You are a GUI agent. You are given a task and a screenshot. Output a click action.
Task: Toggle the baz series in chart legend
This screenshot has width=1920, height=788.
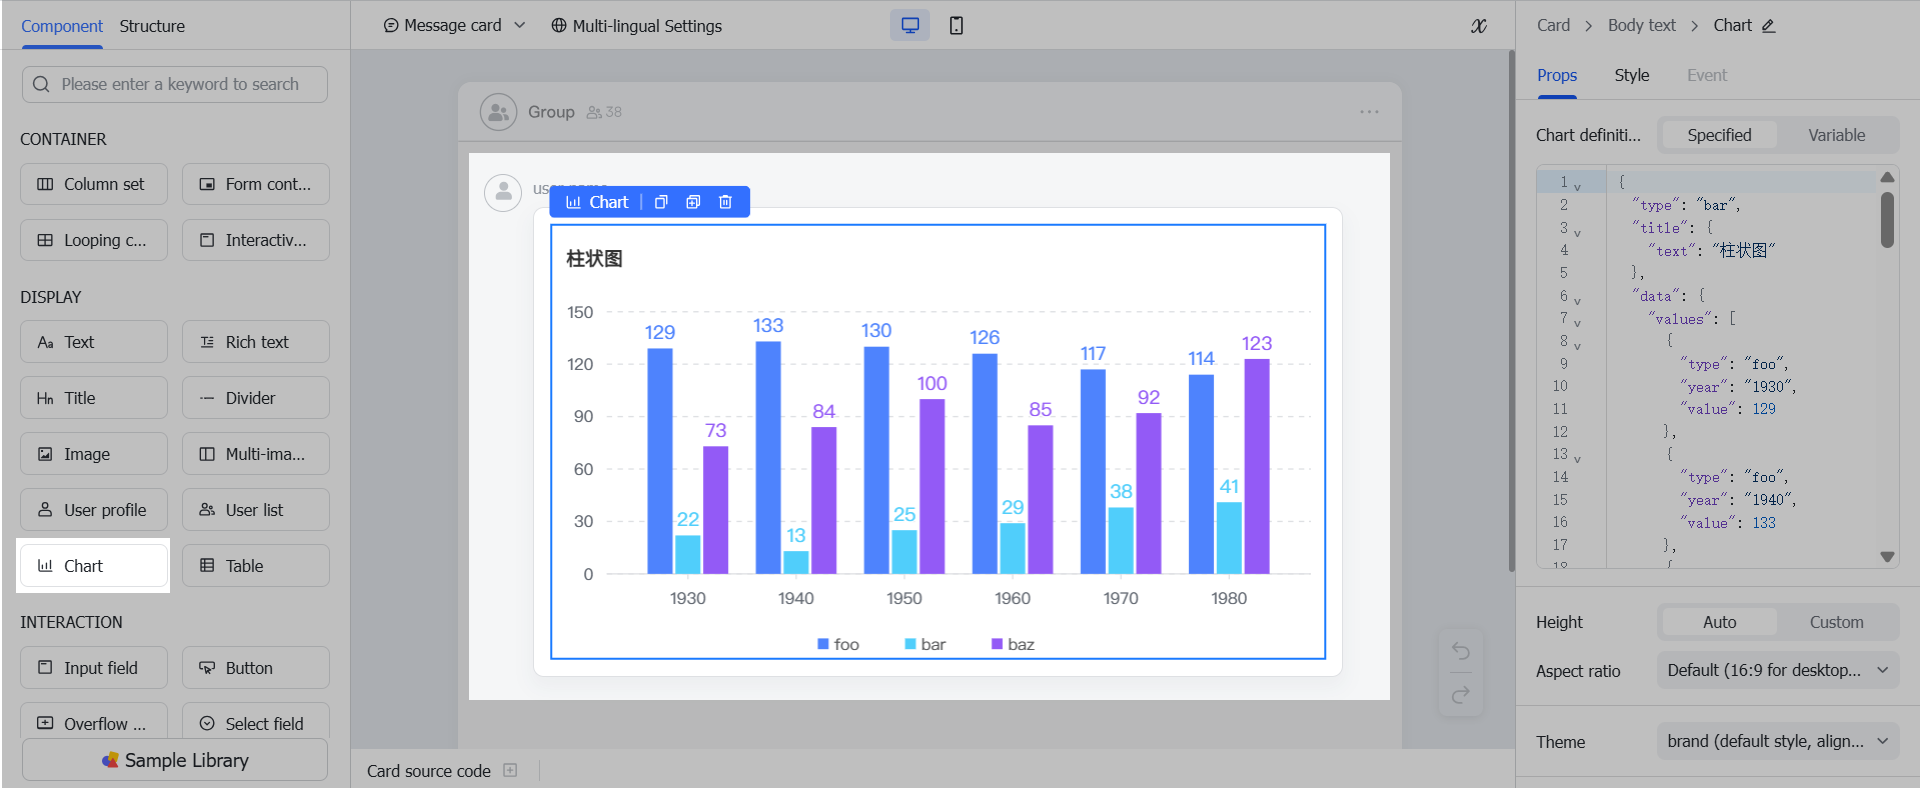tap(1012, 644)
